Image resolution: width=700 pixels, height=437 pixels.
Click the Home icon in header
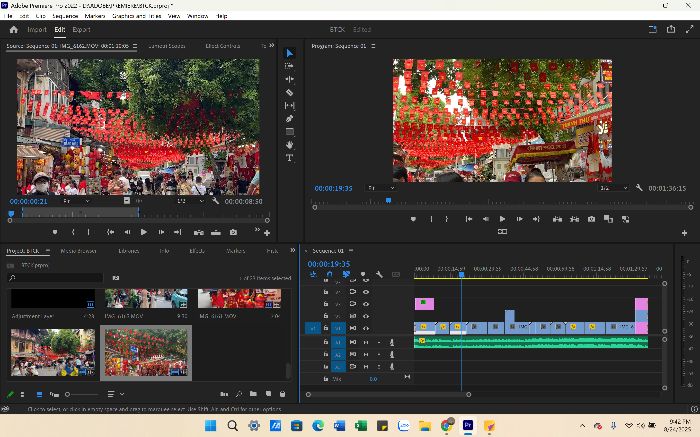point(13,29)
